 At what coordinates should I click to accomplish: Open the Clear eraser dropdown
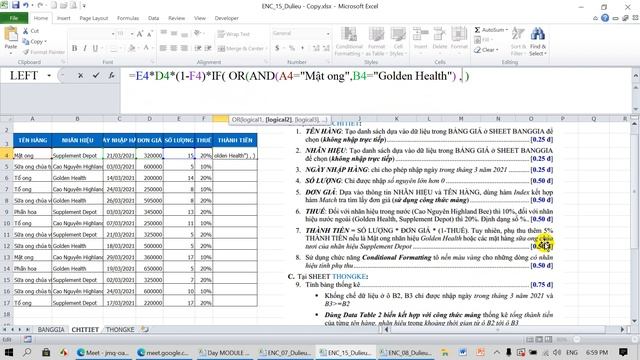[487, 50]
